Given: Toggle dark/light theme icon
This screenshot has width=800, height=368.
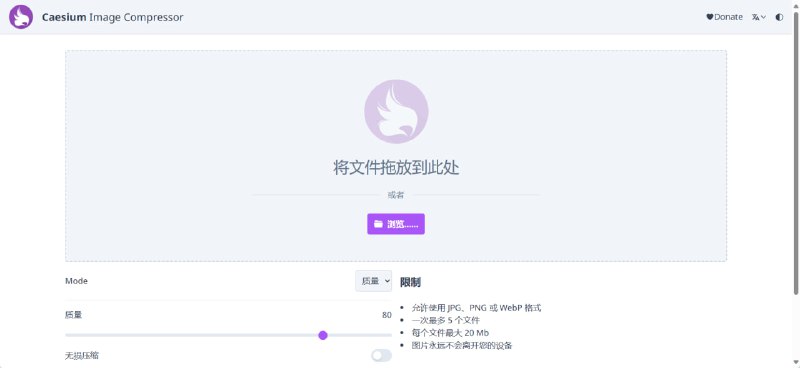Looking at the screenshot, I should pyautogui.click(x=779, y=17).
